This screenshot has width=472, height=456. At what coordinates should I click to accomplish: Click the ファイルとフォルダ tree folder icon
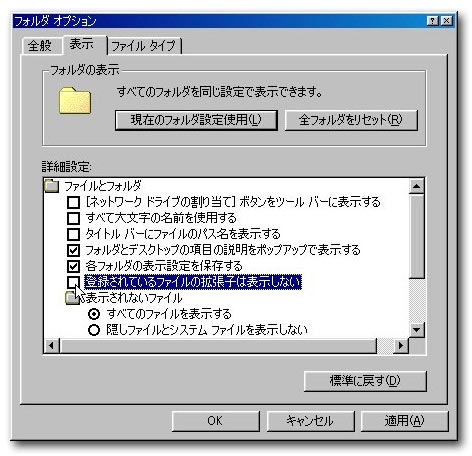point(51,186)
